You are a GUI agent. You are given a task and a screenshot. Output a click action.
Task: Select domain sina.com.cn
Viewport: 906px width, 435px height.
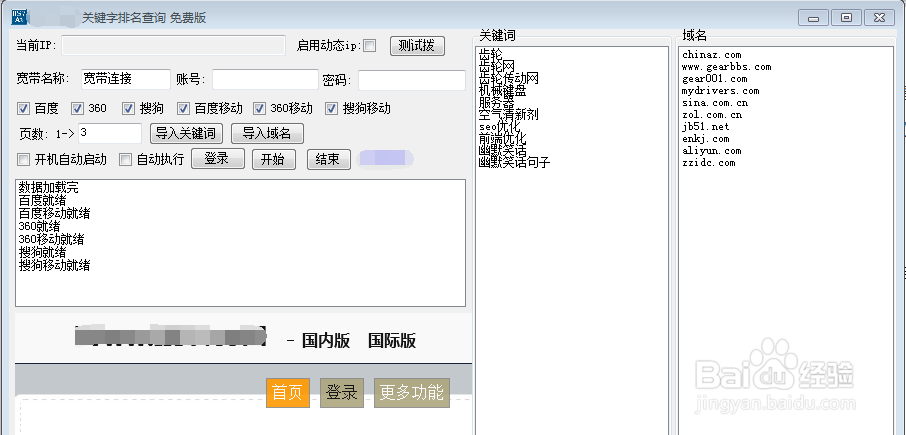(715, 103)
